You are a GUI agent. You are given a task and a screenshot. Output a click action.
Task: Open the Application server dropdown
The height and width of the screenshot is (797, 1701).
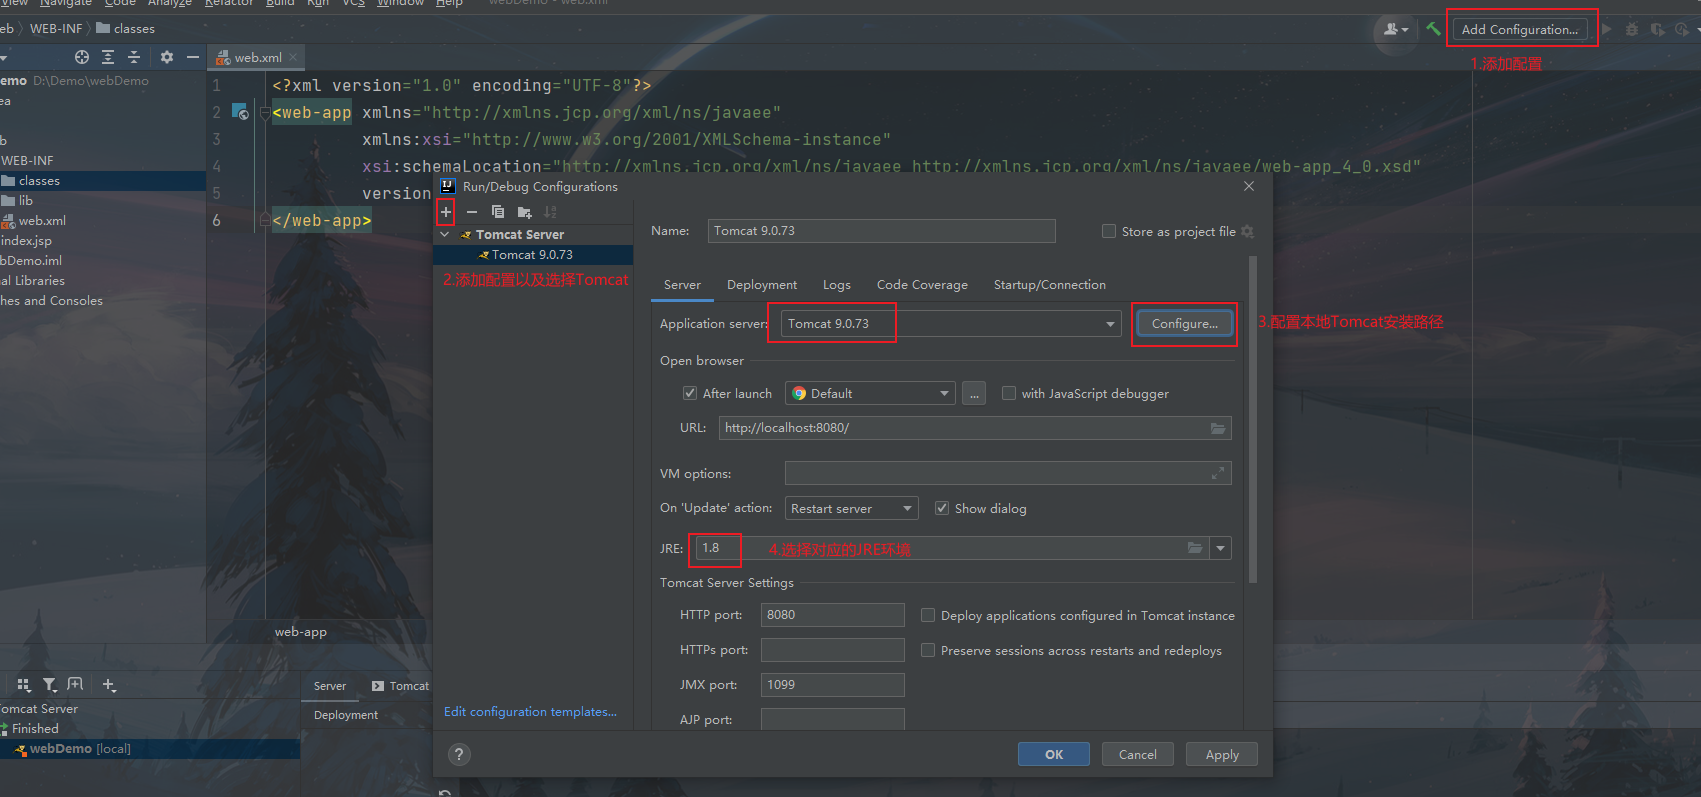point(1110,324)
